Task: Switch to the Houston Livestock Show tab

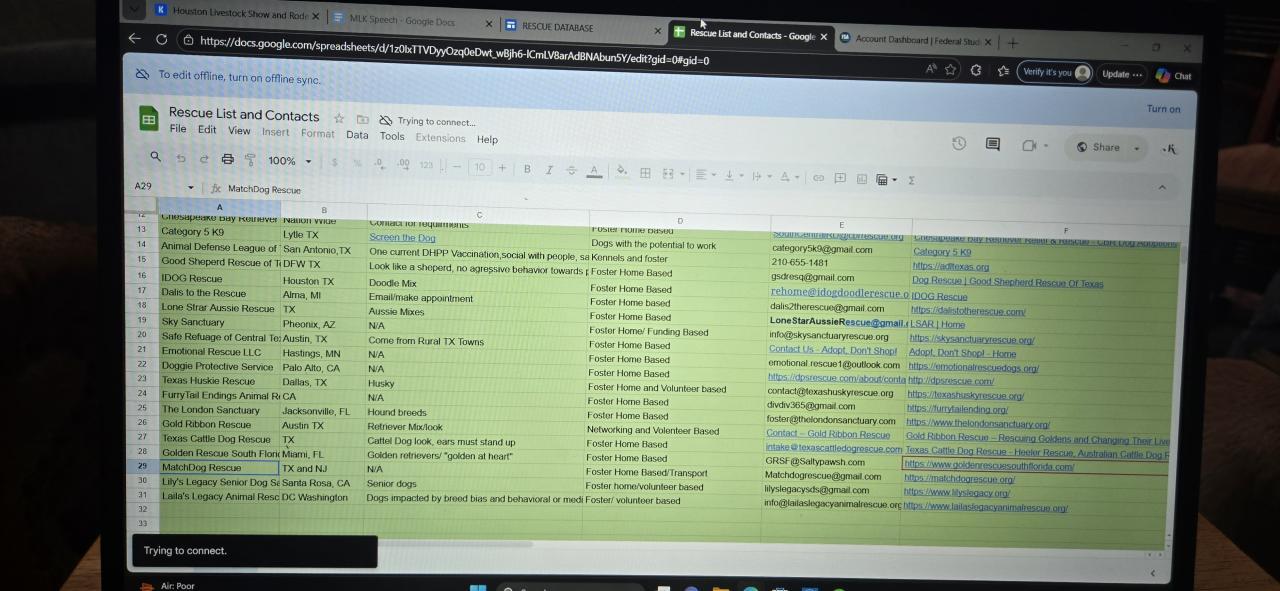Action: [238, 13]
